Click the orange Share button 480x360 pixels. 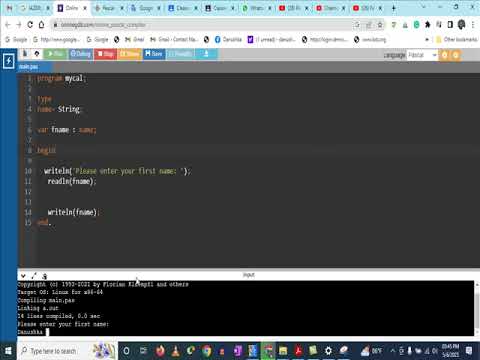129,54
